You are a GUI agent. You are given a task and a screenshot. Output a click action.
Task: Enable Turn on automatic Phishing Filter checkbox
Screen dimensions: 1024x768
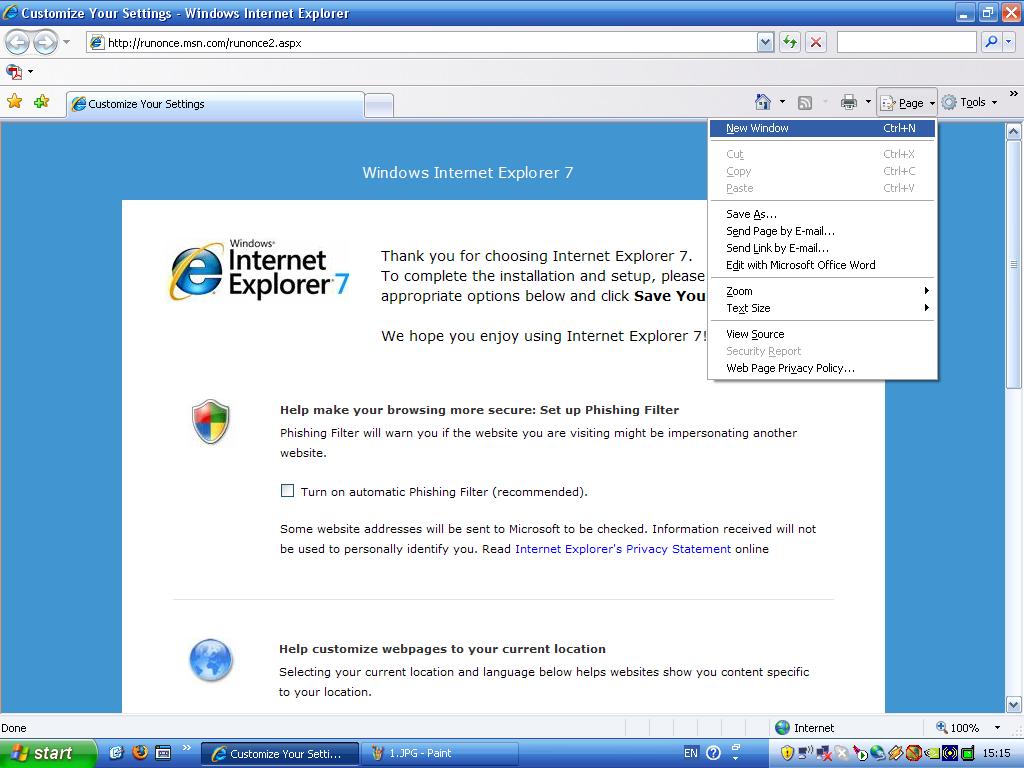click(287, 490)
